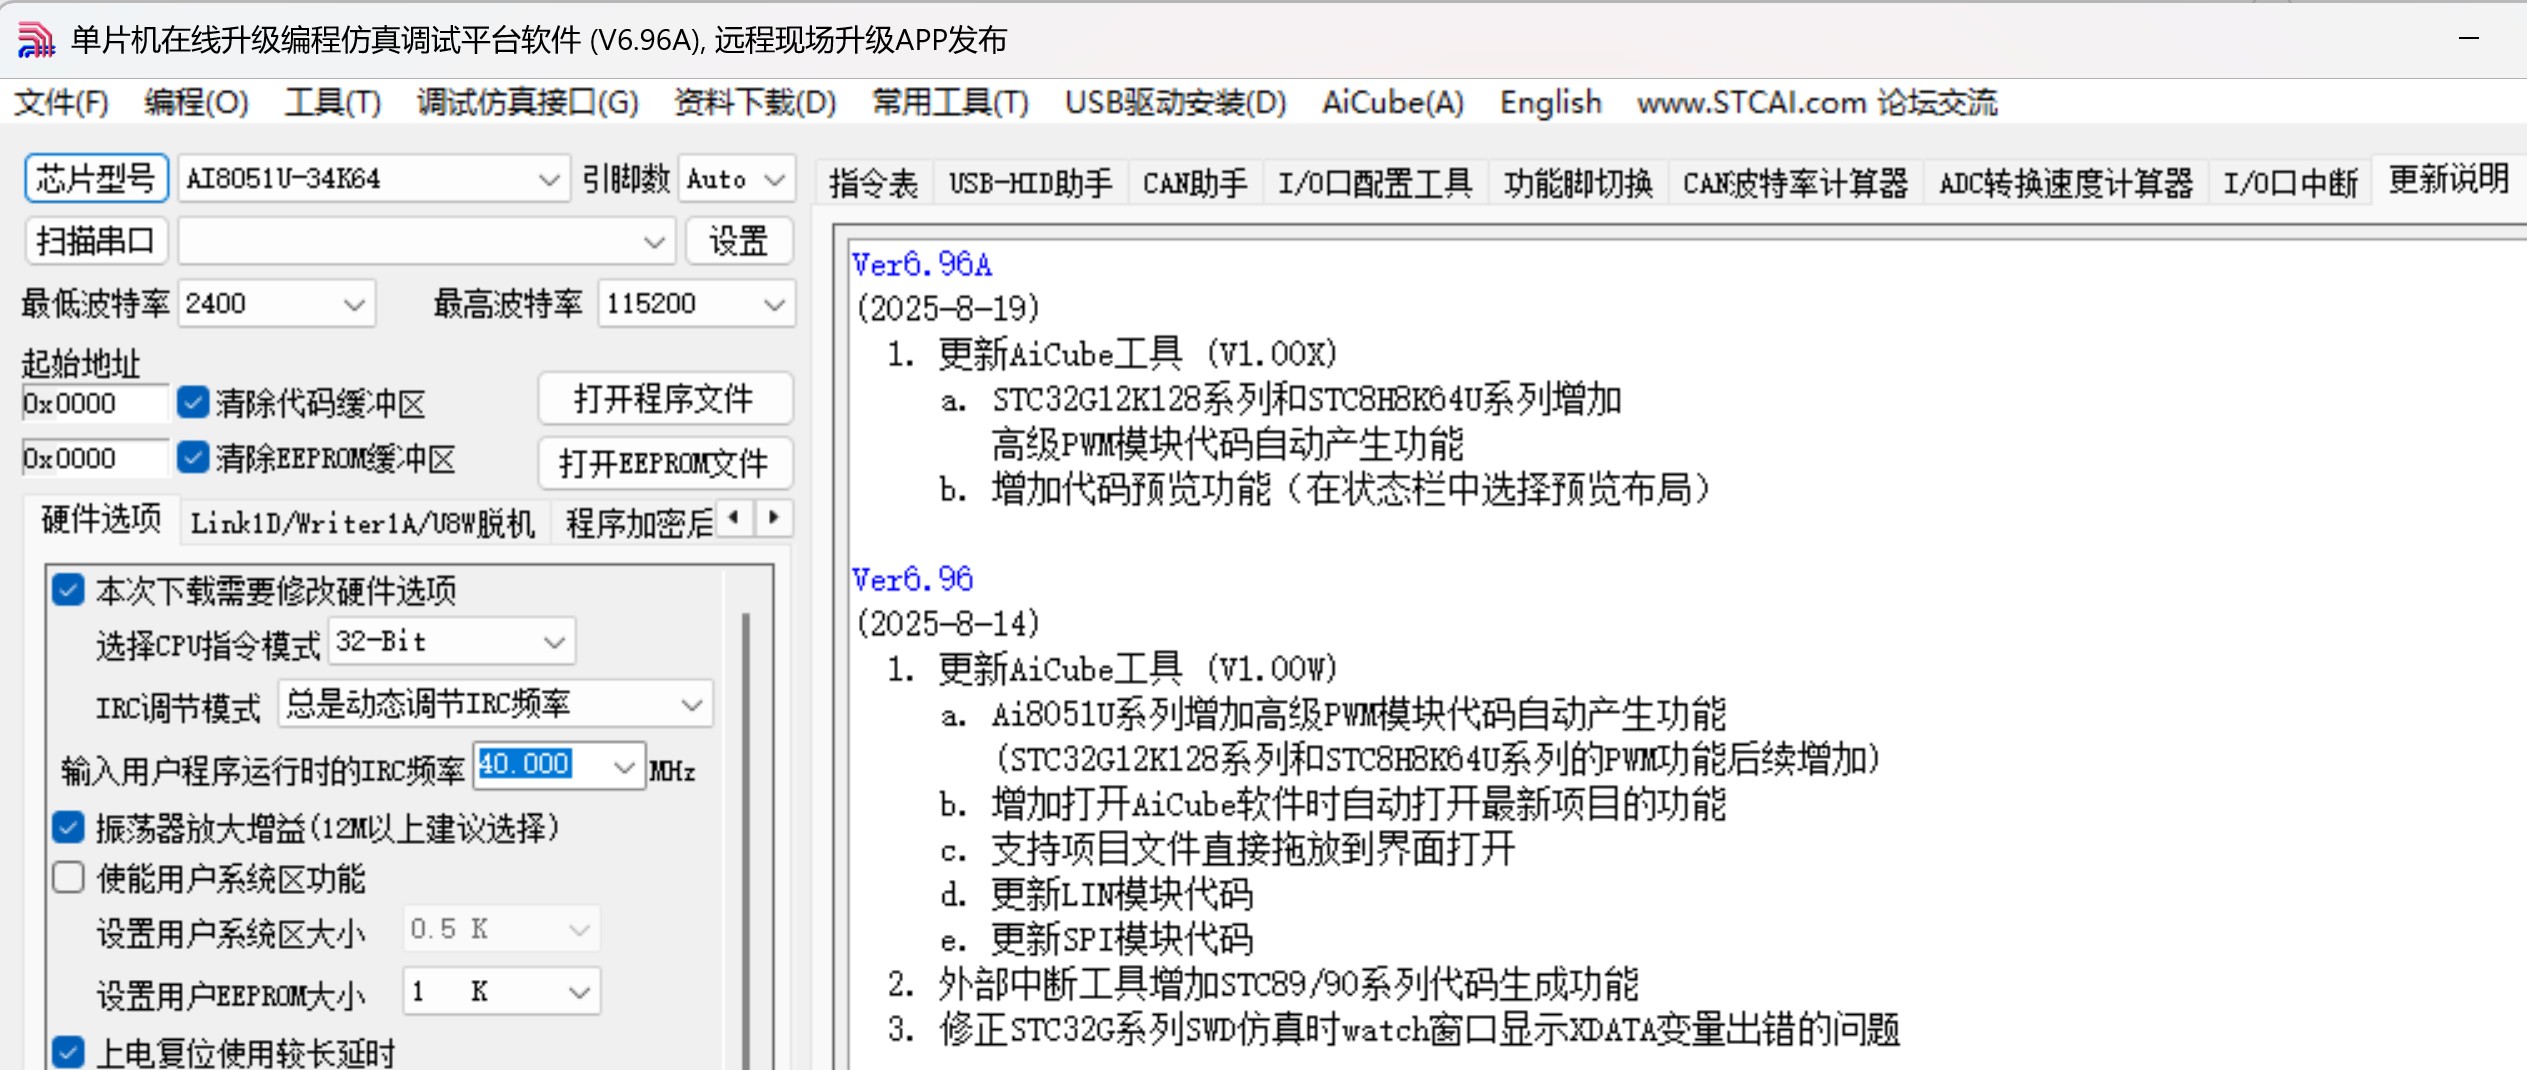Expand the IRC frequency 40.000 dropdown
Screen dimensions: 2527x1070
coord(624,767)
